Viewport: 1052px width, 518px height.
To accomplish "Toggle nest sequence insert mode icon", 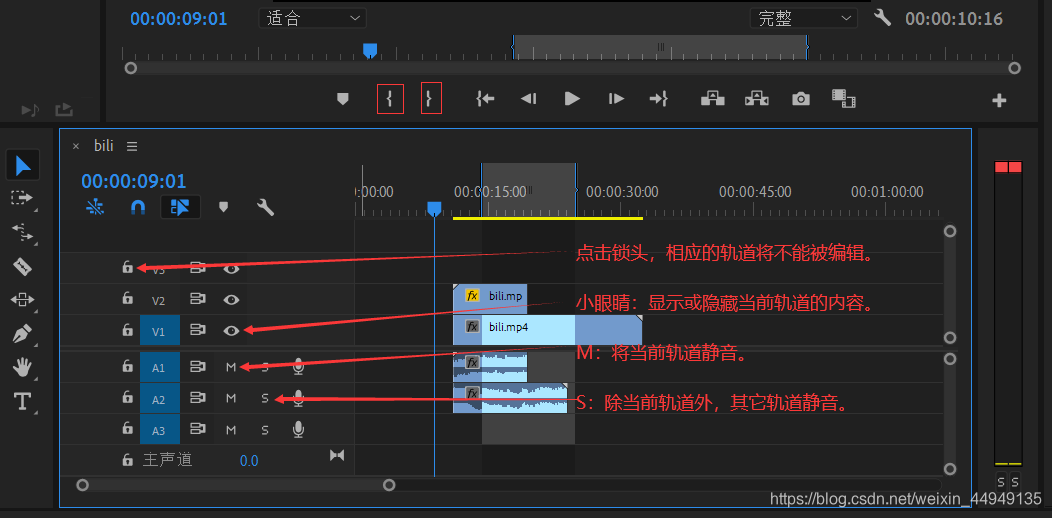I will pyautogui.click(x=95, y=207).
